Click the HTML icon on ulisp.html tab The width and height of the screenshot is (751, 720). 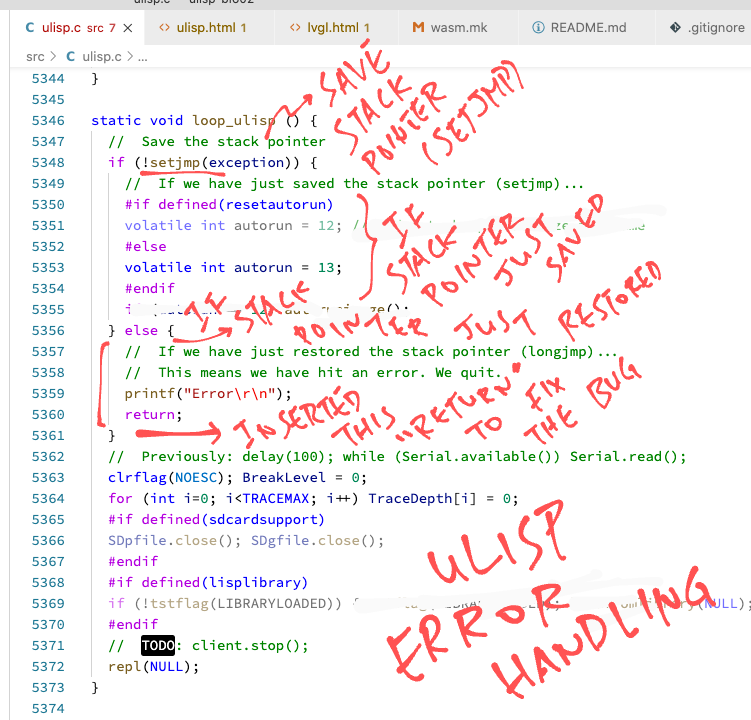[165, 28]
